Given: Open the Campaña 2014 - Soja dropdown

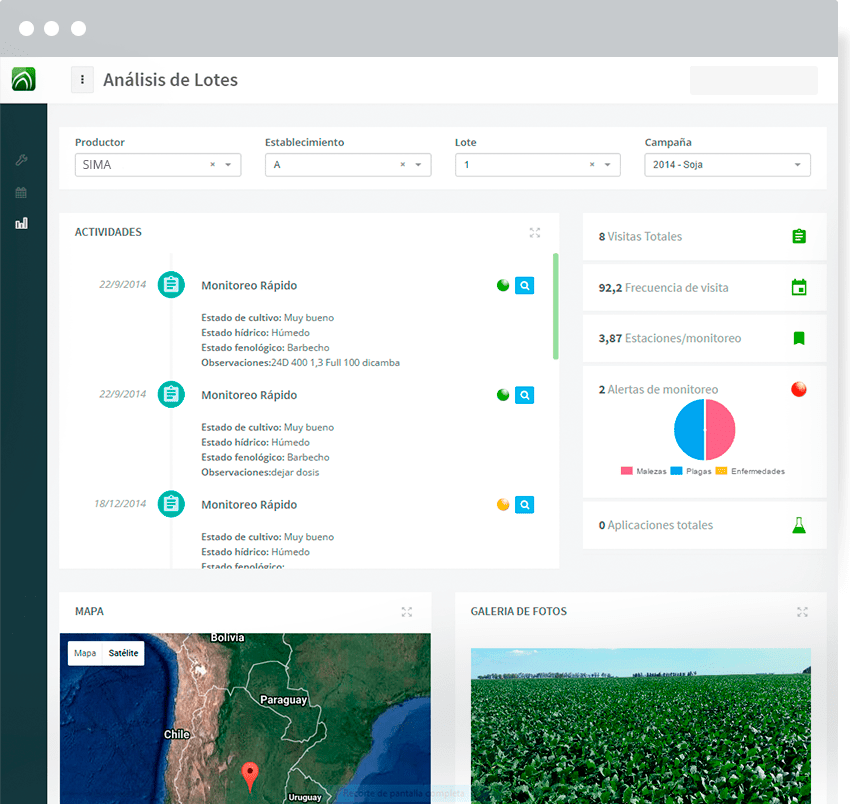Looking at the screenshot, I should [x=727, y=165].
